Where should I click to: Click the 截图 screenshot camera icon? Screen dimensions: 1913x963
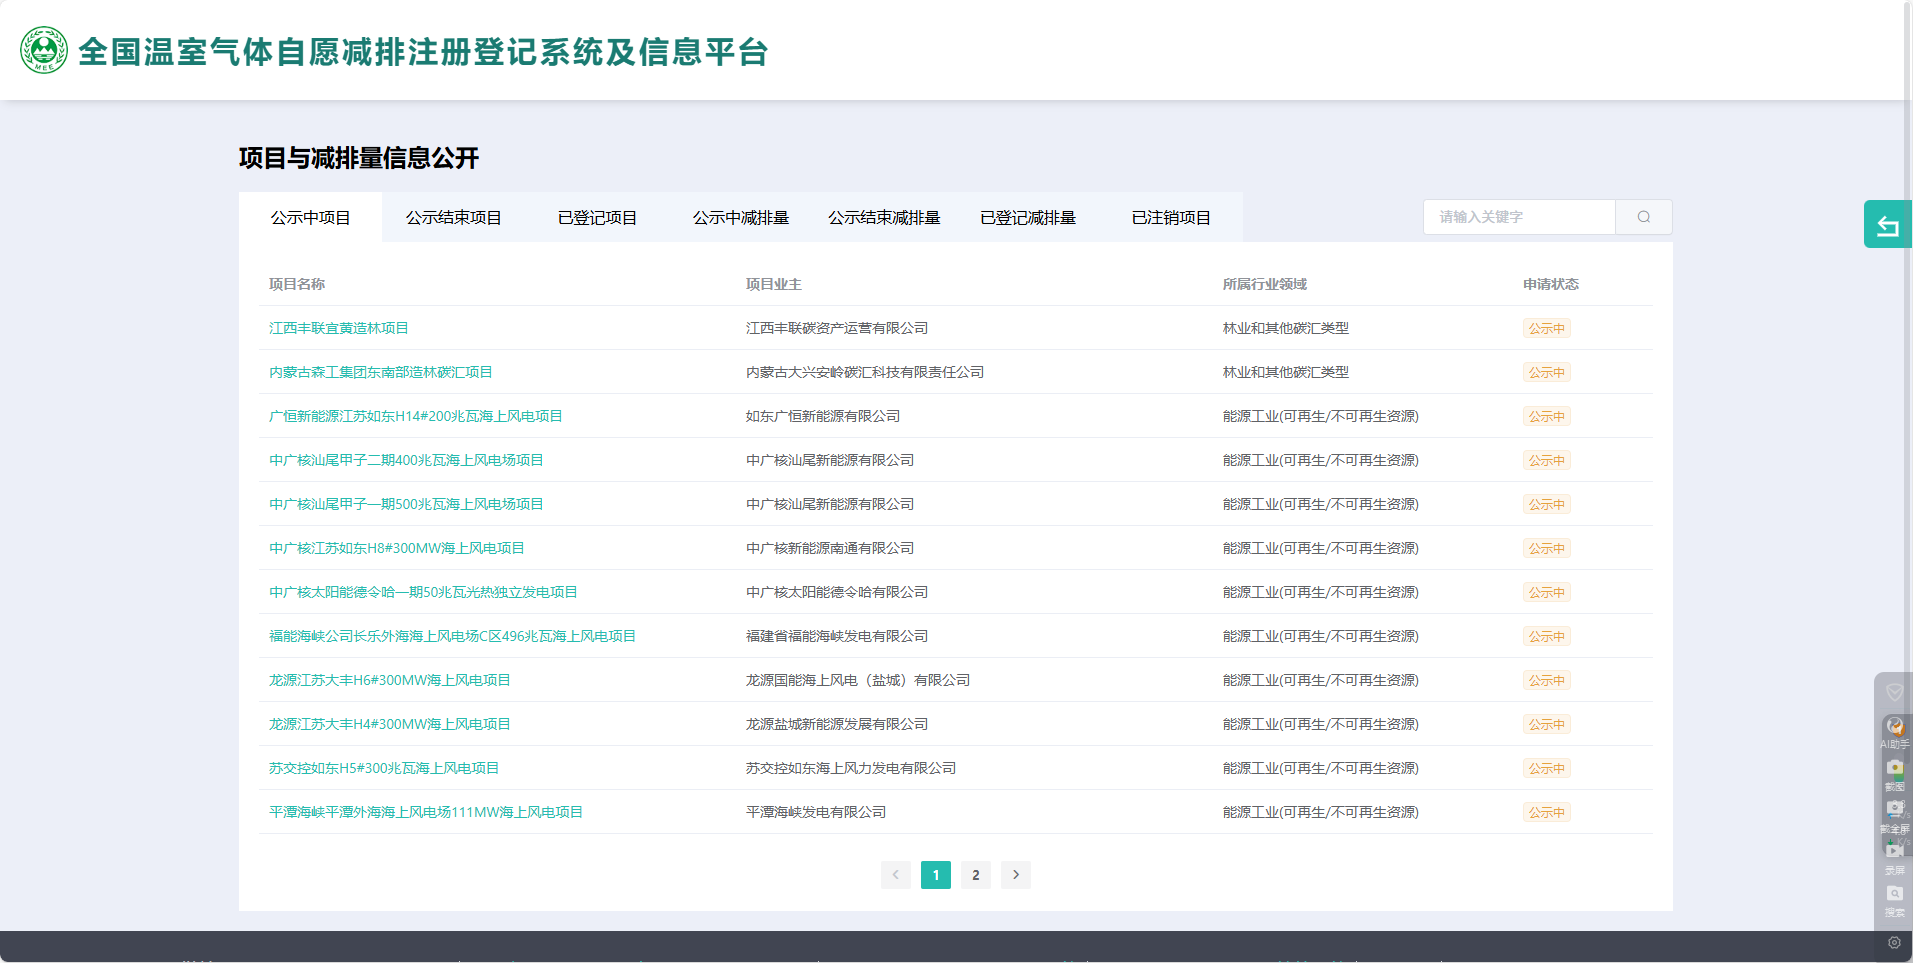(1894, 769)
